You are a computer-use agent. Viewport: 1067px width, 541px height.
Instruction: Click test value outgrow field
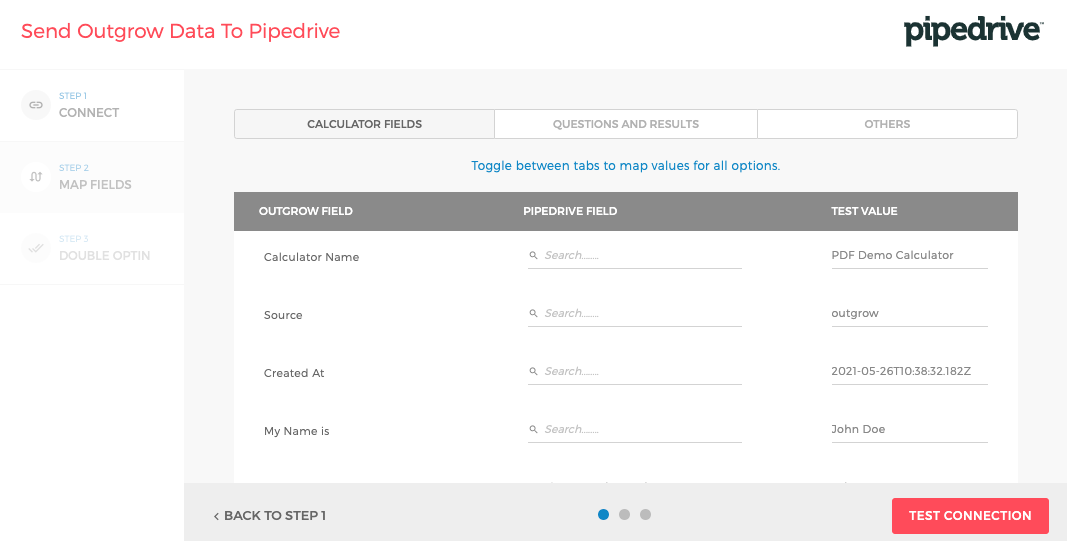(909, 314)
